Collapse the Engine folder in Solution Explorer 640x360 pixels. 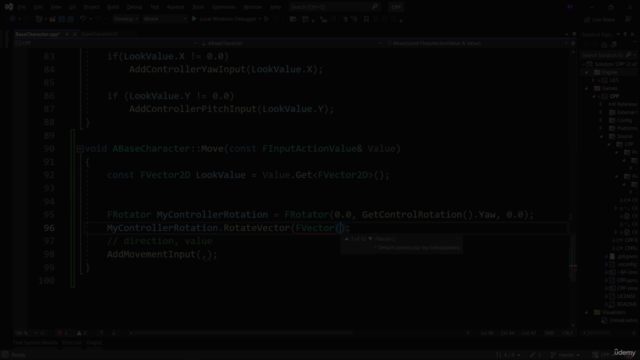tap(587, 72)
